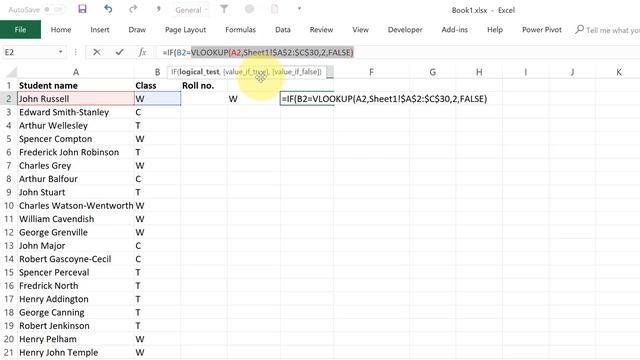Open the Help tab

pos(495,29)
